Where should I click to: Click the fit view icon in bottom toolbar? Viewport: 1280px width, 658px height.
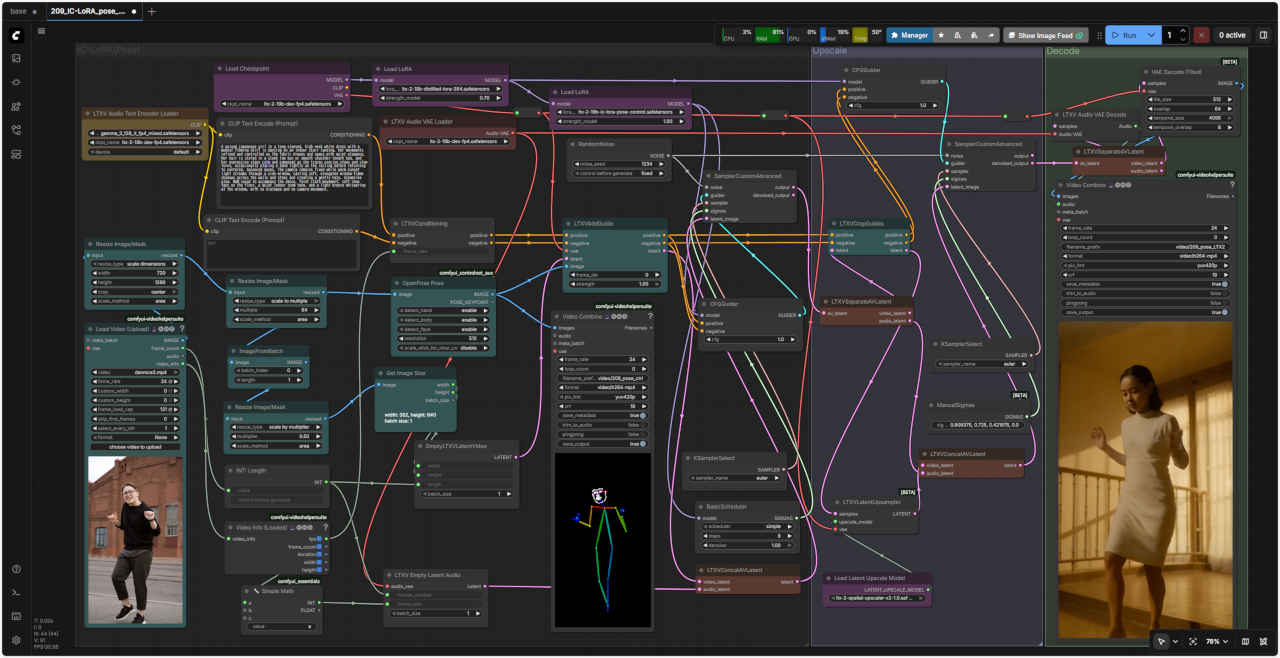pyautogui.click(x=1192, y=641)
